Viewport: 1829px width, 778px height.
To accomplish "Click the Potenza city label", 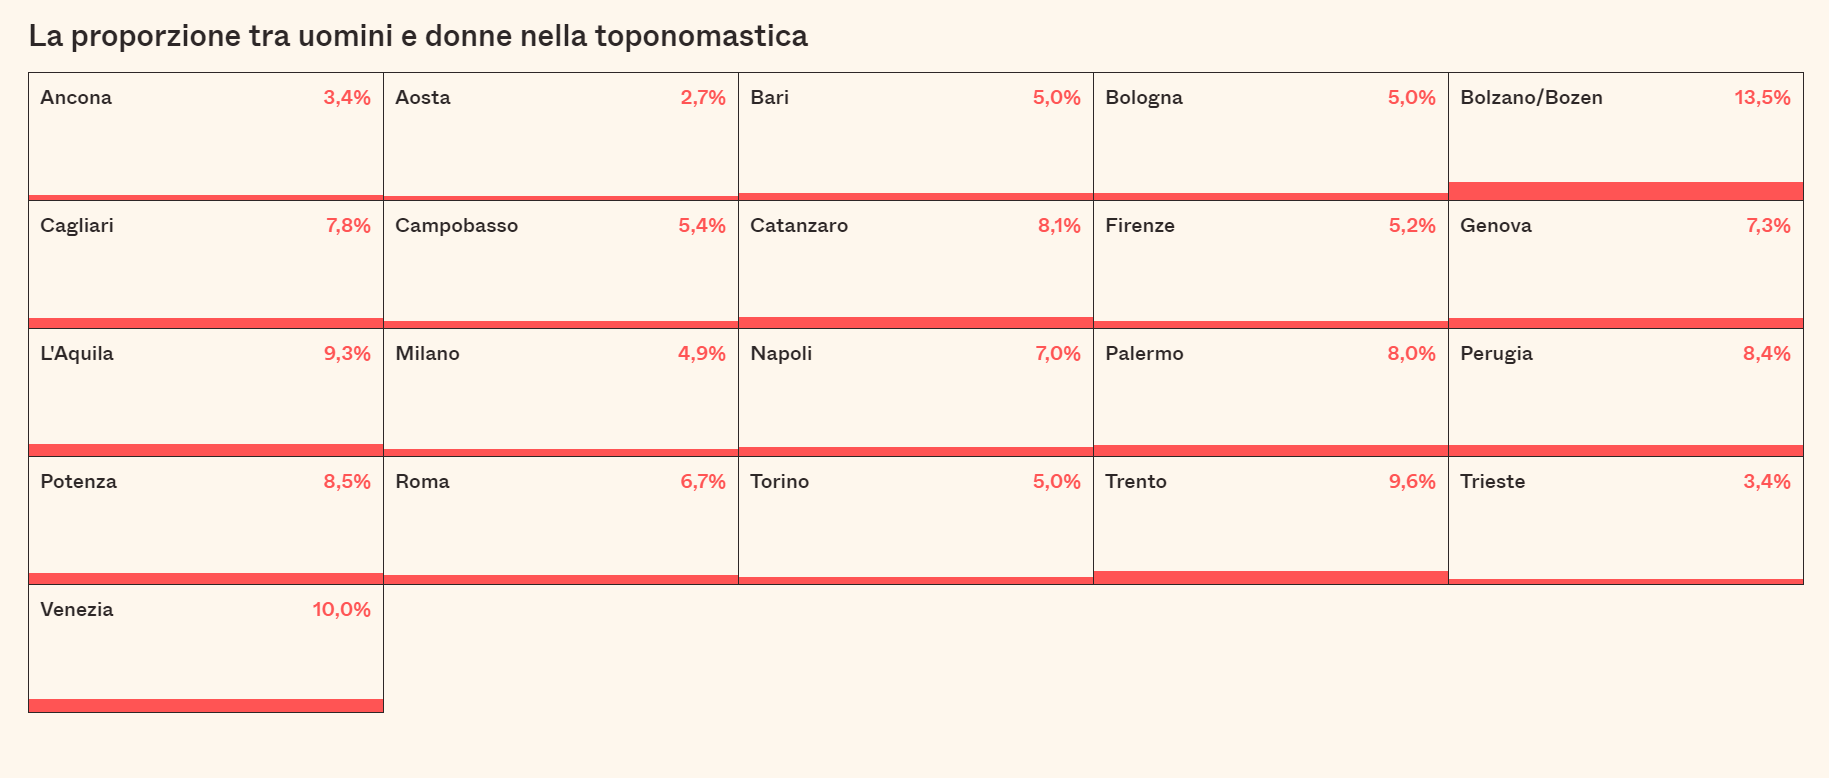I will pyautogui.click(x=78, y=482).
